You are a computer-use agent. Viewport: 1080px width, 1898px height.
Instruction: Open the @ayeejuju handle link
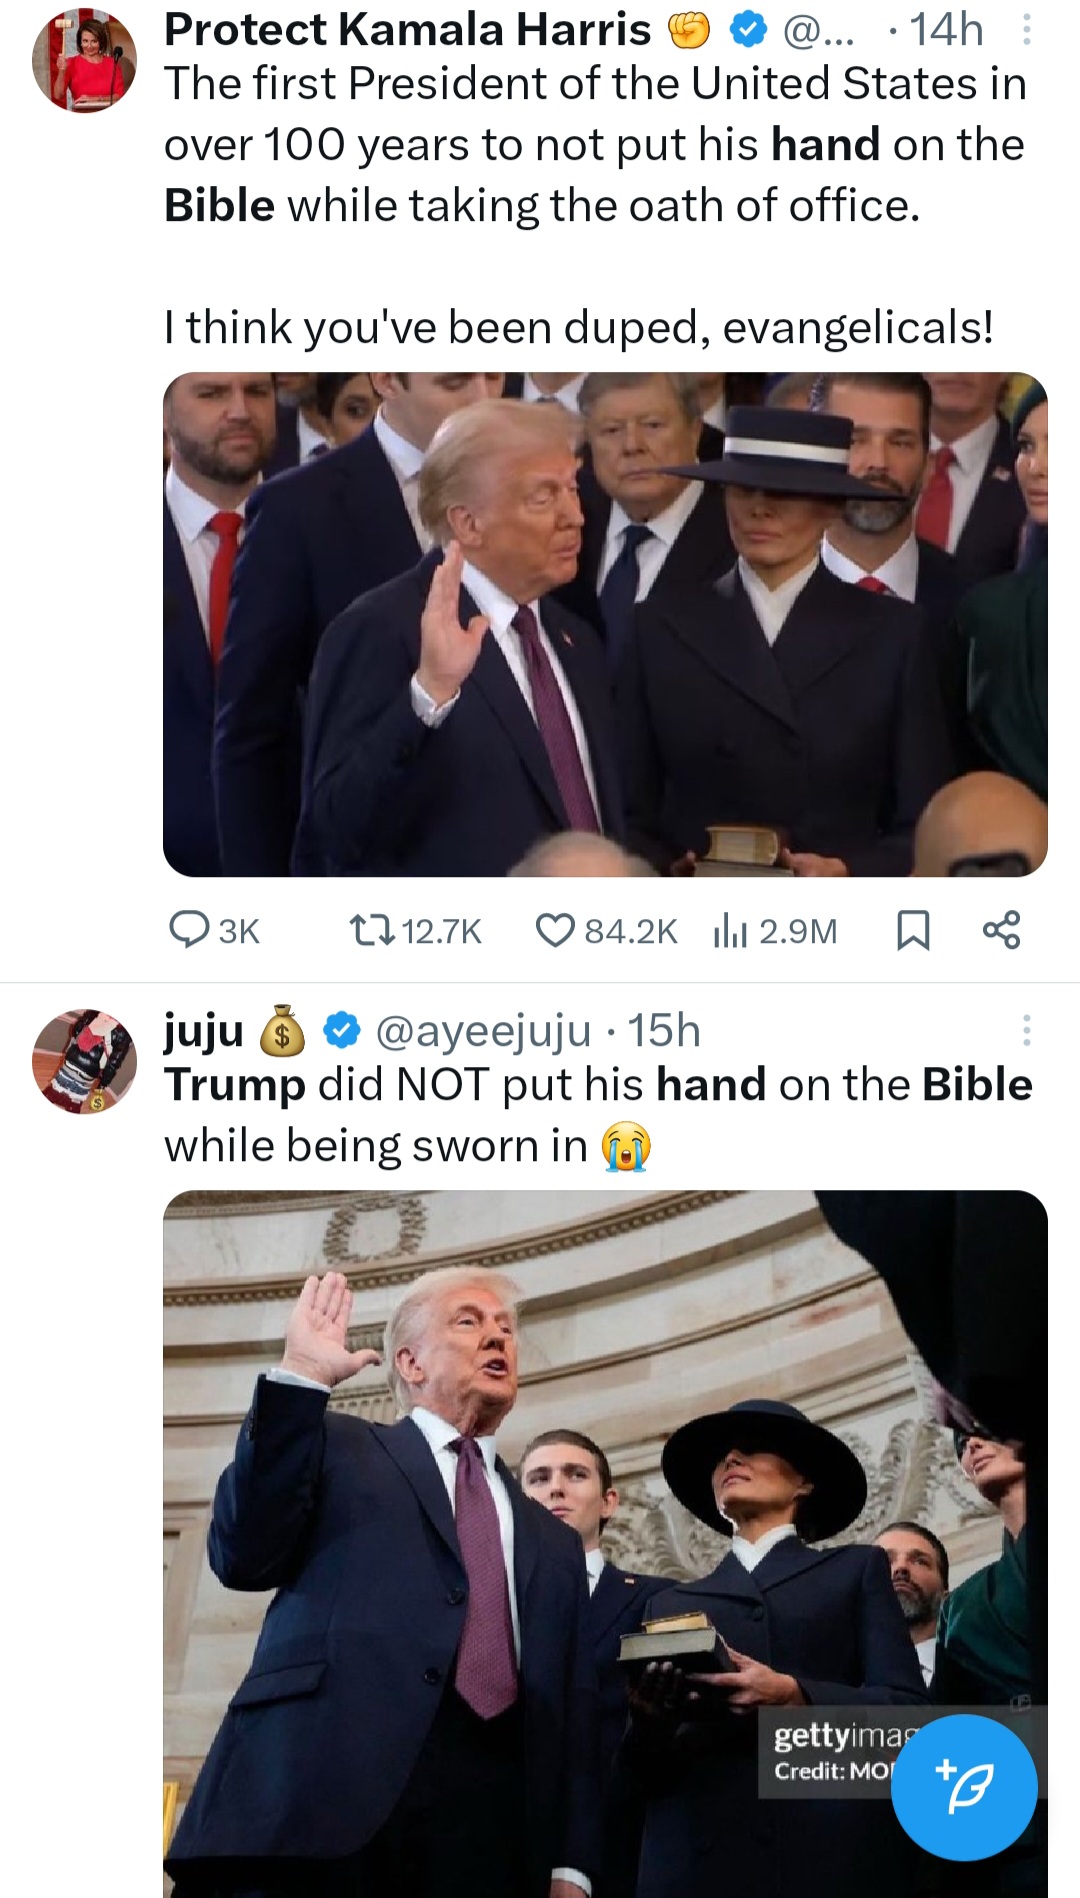(482, 1031)
